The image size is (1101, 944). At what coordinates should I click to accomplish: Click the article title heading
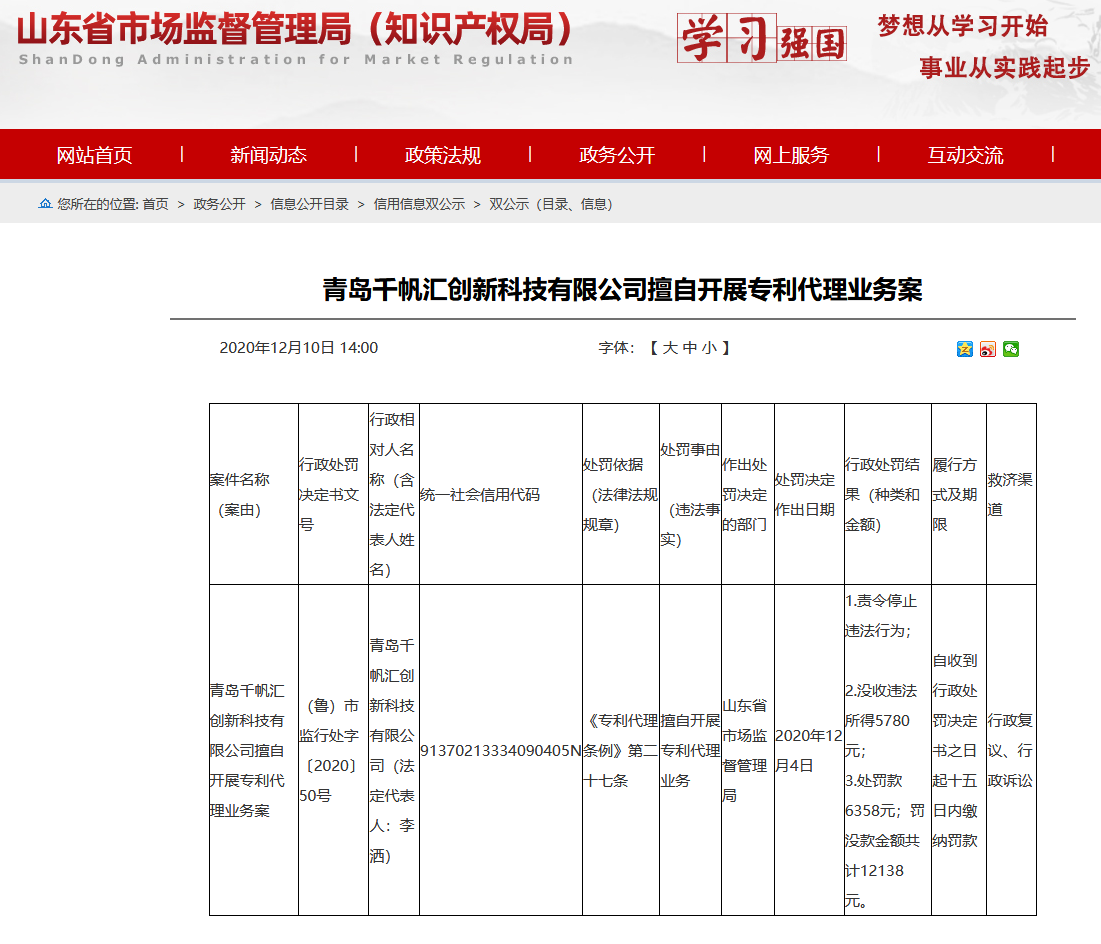pos(622,289)
